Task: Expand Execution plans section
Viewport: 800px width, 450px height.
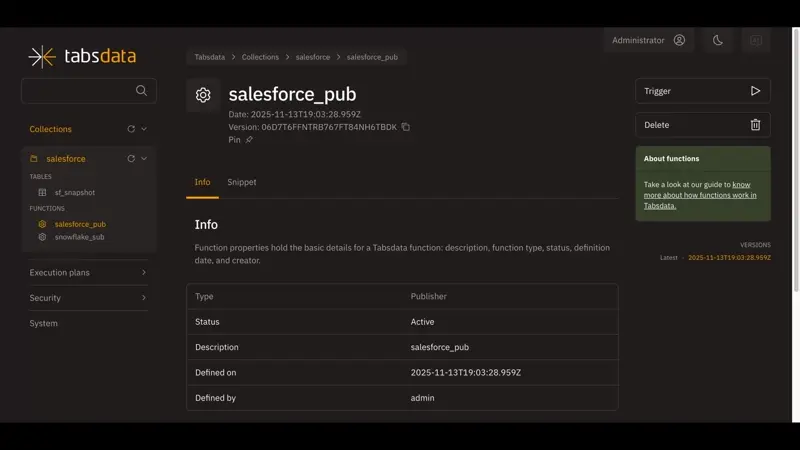Action: 88,272
